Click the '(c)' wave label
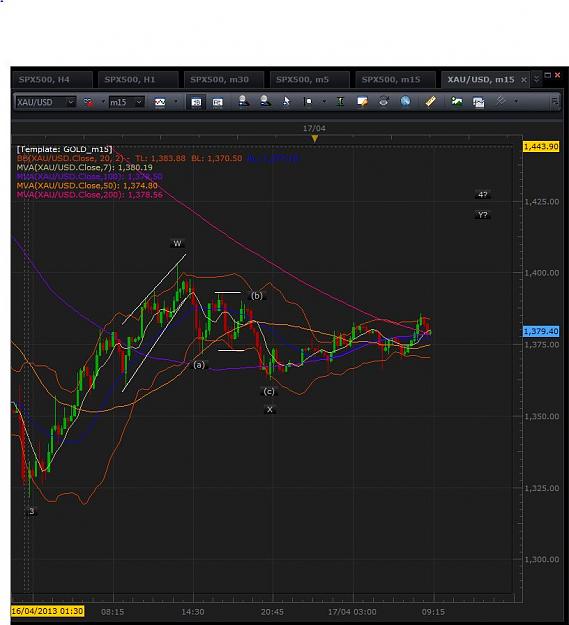The image size is (569, 625). point(269,391)
